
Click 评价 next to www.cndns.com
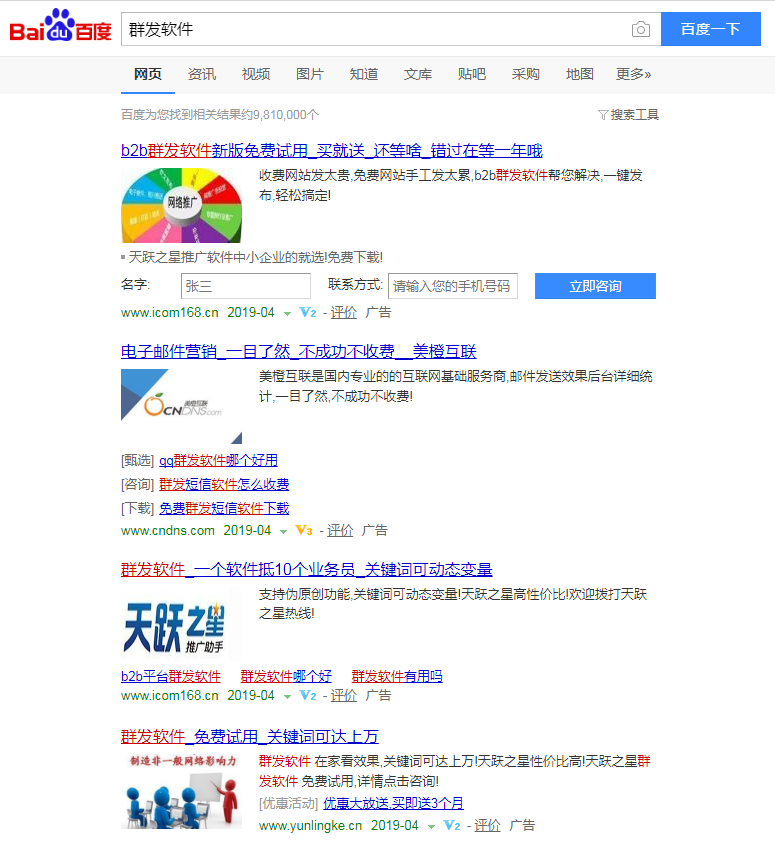340,530
